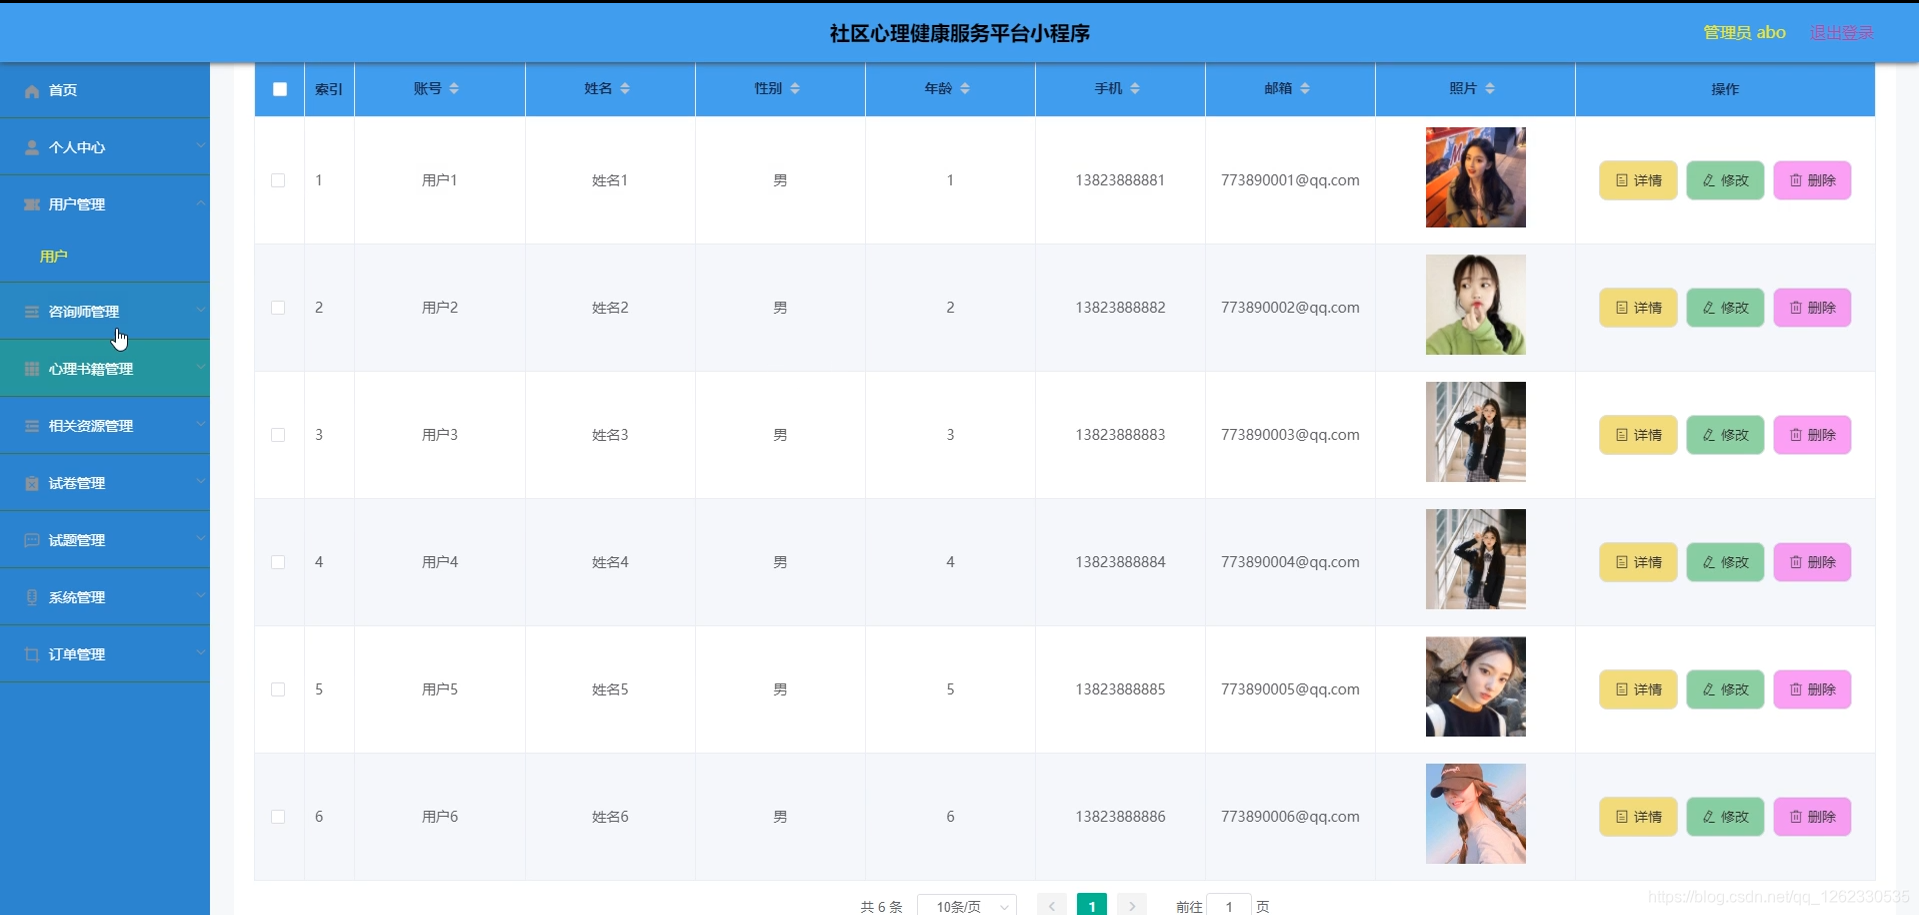
Task: Click 退出登录 in the top right
Action: coord(1841,31)
